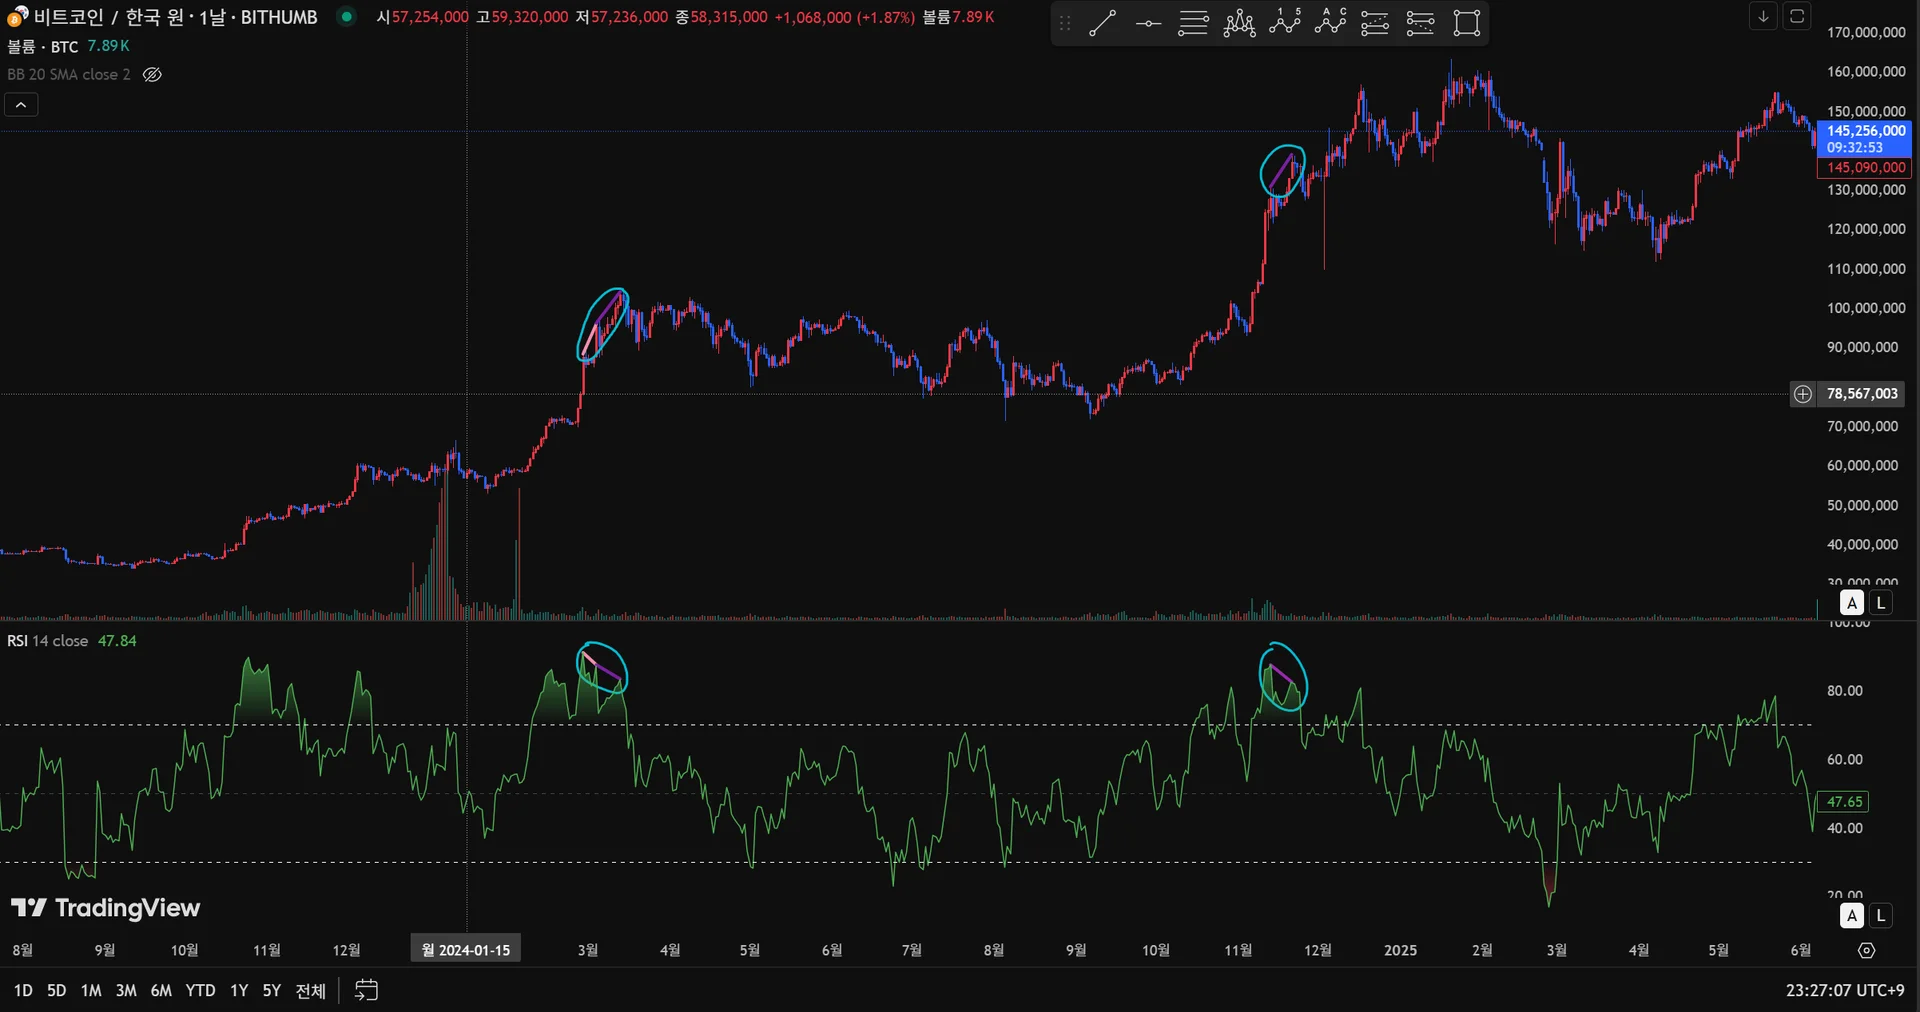Open symbol search from 비트코인 / 한국 원 title
Viewport: 1920px width, 1012px height.
(x=175, y=17)
